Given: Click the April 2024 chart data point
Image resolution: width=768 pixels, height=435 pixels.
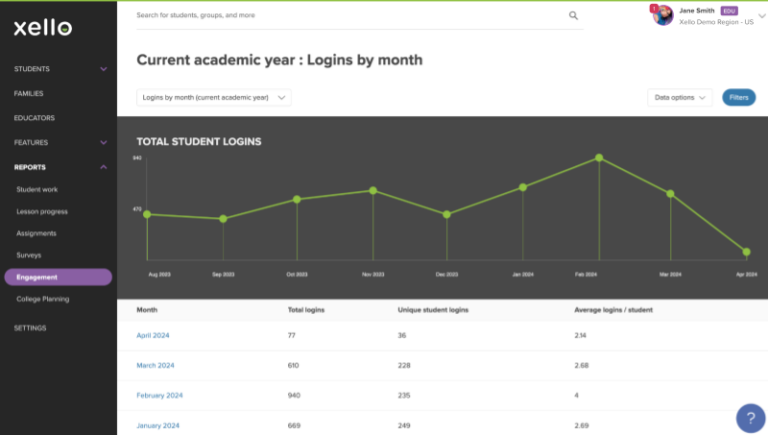Looking at the screenshot, I should click(746, 252).
